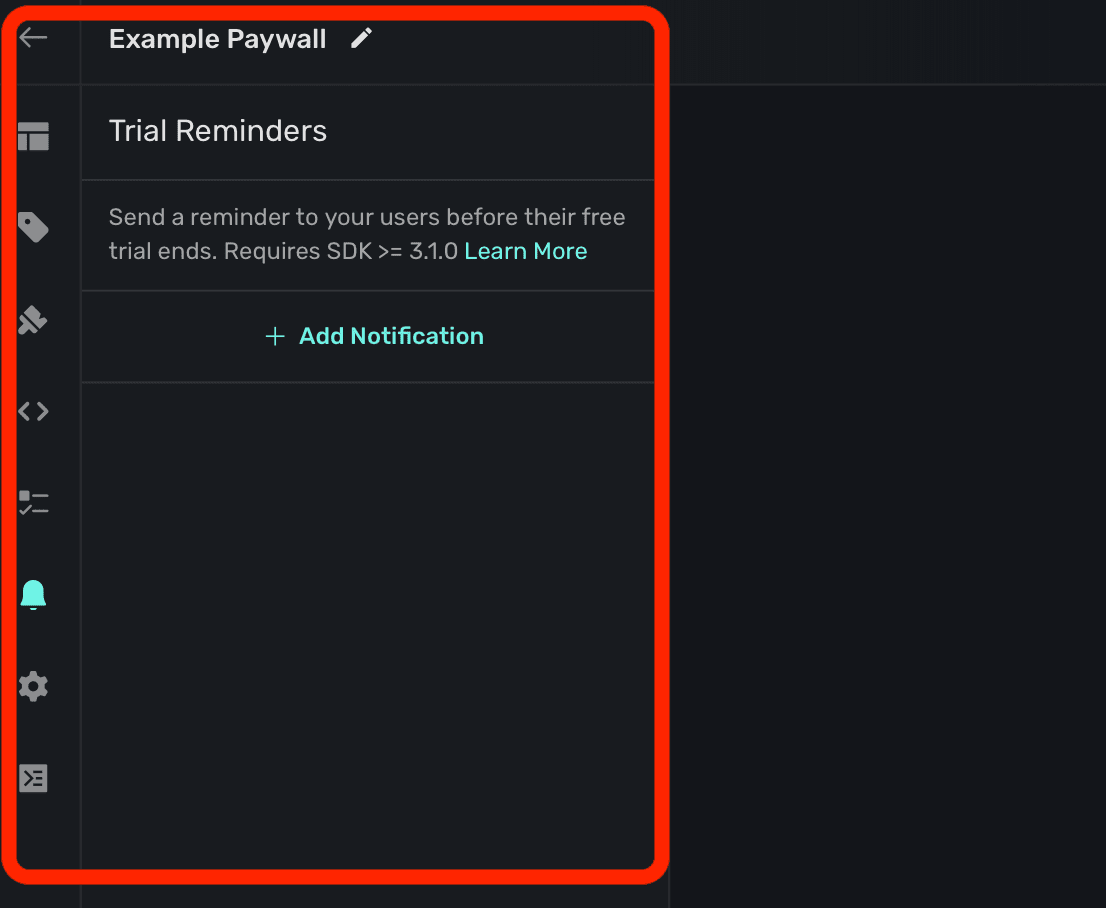Open the layout templates sidebar panel

coord(33,136)
